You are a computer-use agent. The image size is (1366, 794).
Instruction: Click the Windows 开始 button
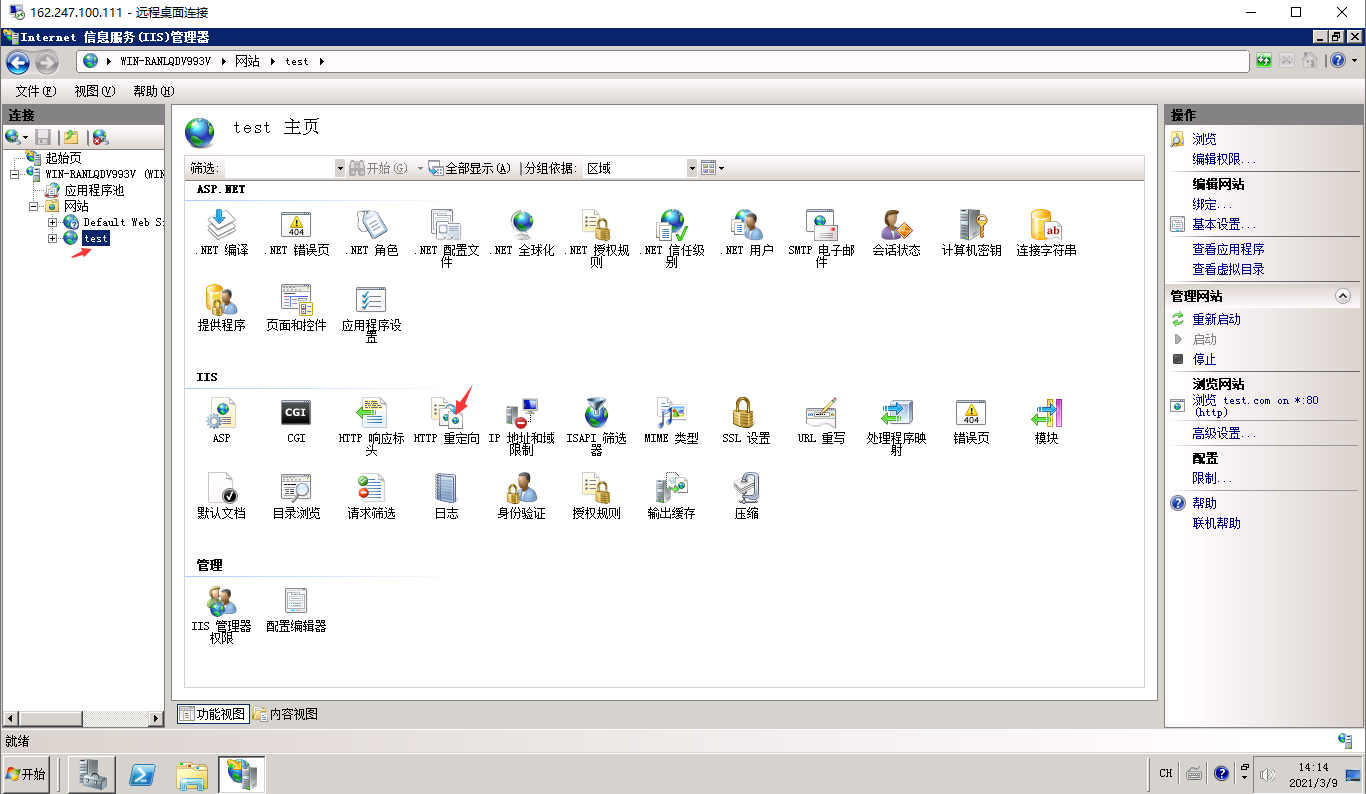(26, 774)
